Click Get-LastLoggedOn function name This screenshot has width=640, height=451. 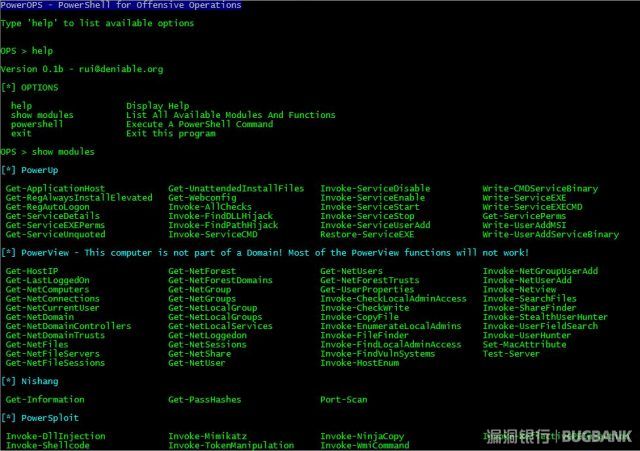47,280
